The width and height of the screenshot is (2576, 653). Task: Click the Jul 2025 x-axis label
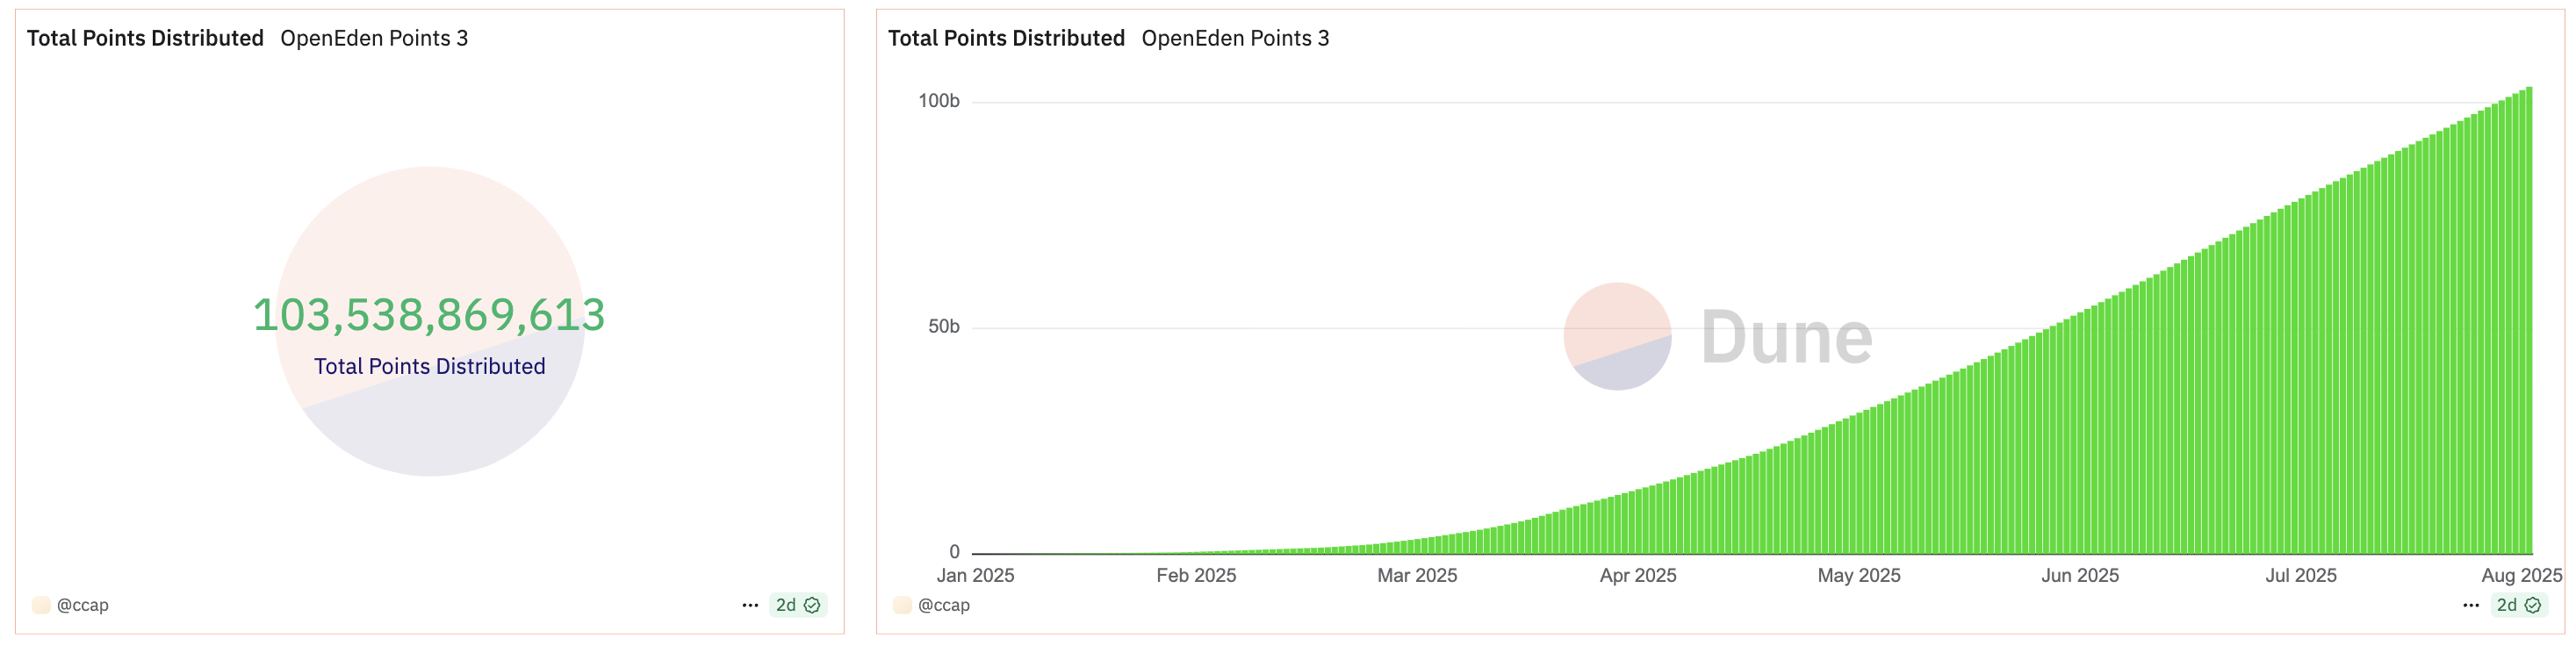2301,576
